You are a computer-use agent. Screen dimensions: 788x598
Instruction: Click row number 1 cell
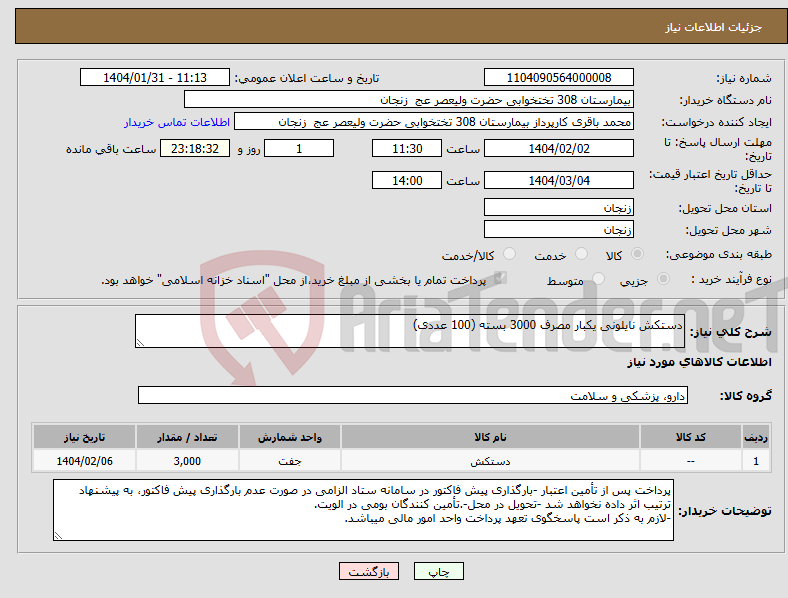coord(756,461)
